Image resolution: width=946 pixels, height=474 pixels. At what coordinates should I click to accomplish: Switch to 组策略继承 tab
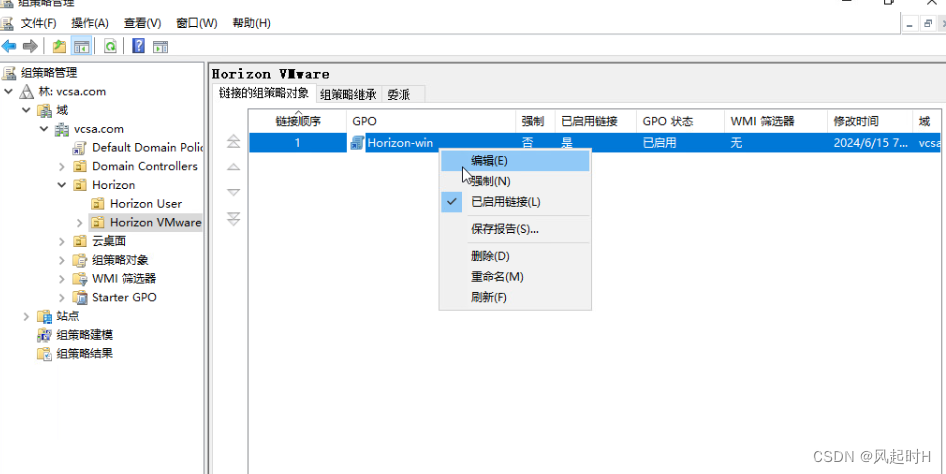coord(349,94)
